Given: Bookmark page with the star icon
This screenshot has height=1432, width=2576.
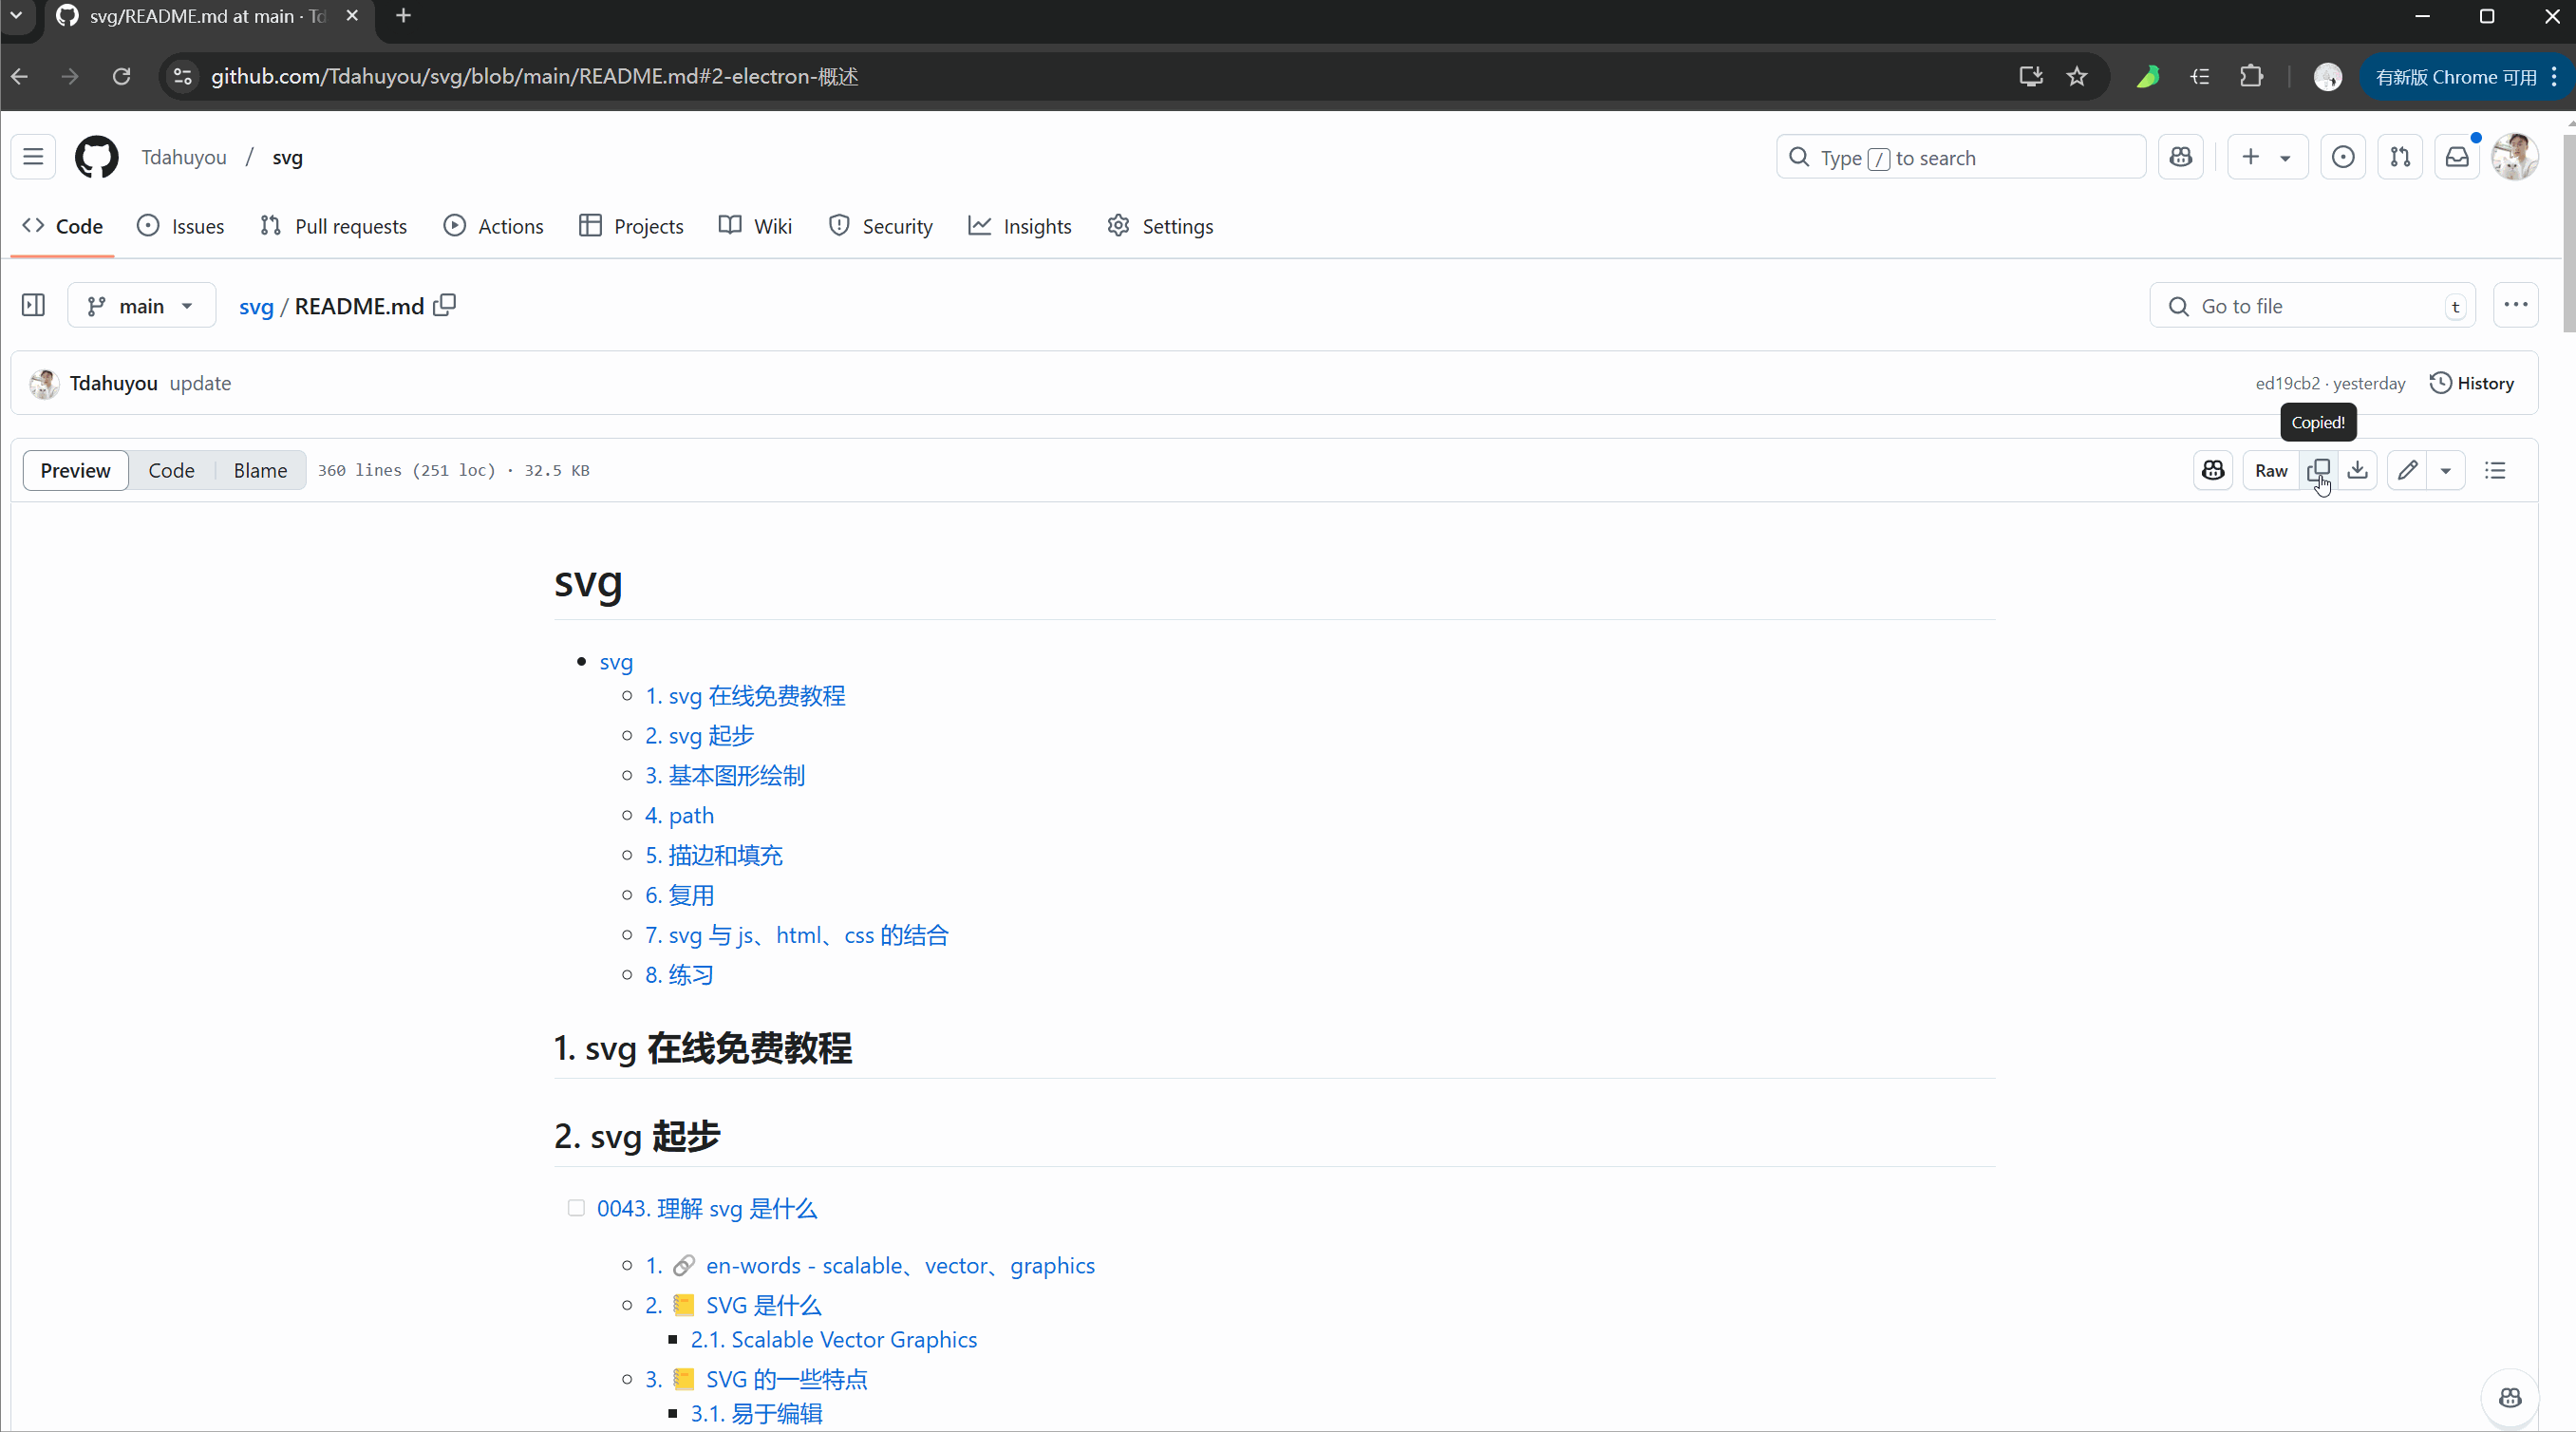Looking at the screenshot, I should pyautogui.click(x=2077, y=77).
